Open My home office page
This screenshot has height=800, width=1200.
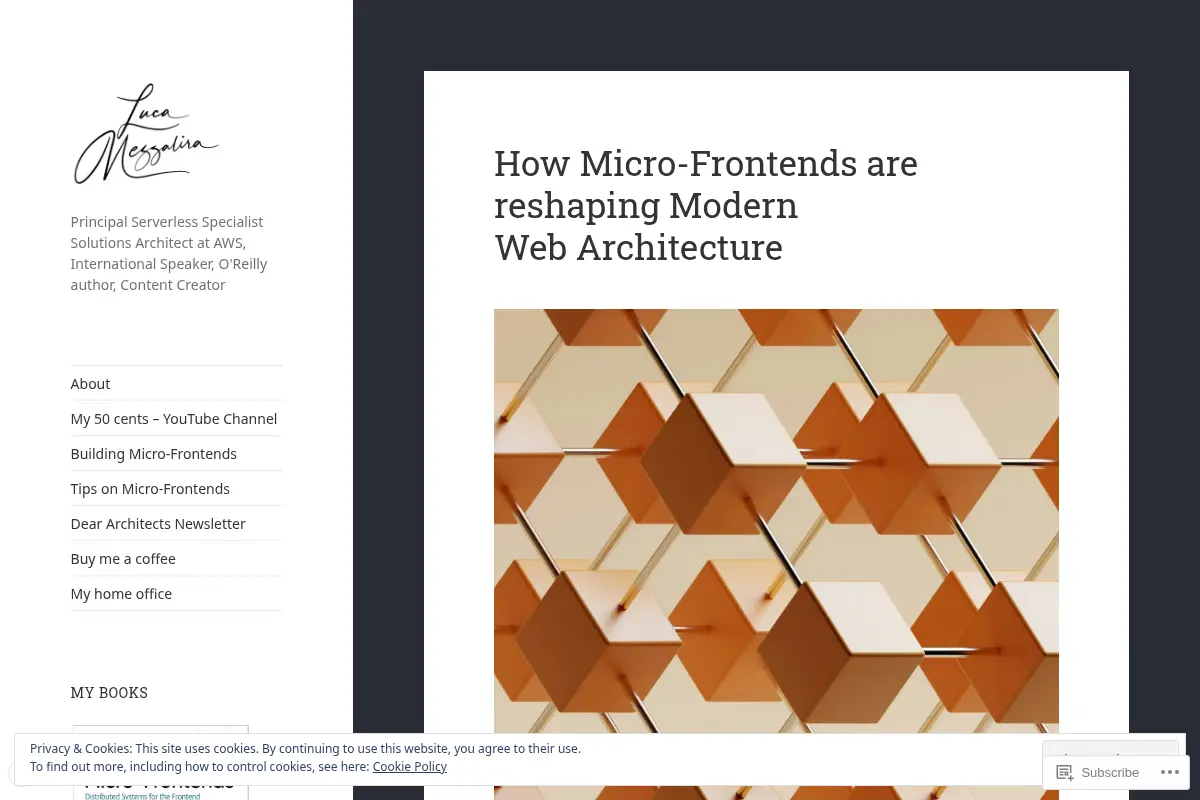(x=121, y=594)
